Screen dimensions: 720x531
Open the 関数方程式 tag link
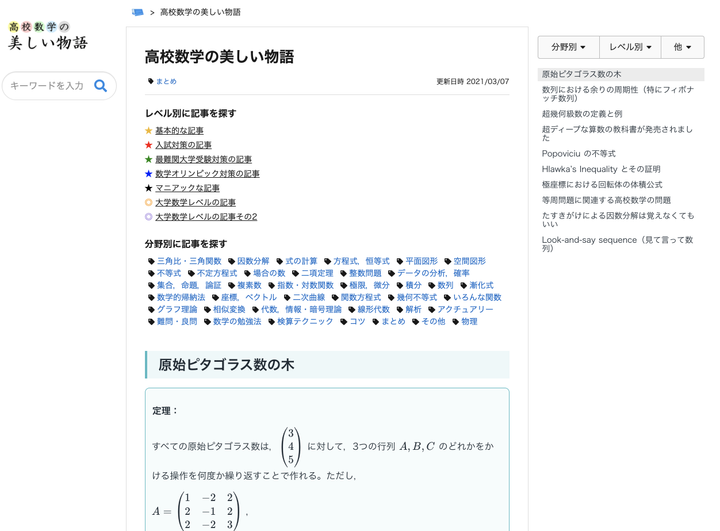[x=361, y=298]
